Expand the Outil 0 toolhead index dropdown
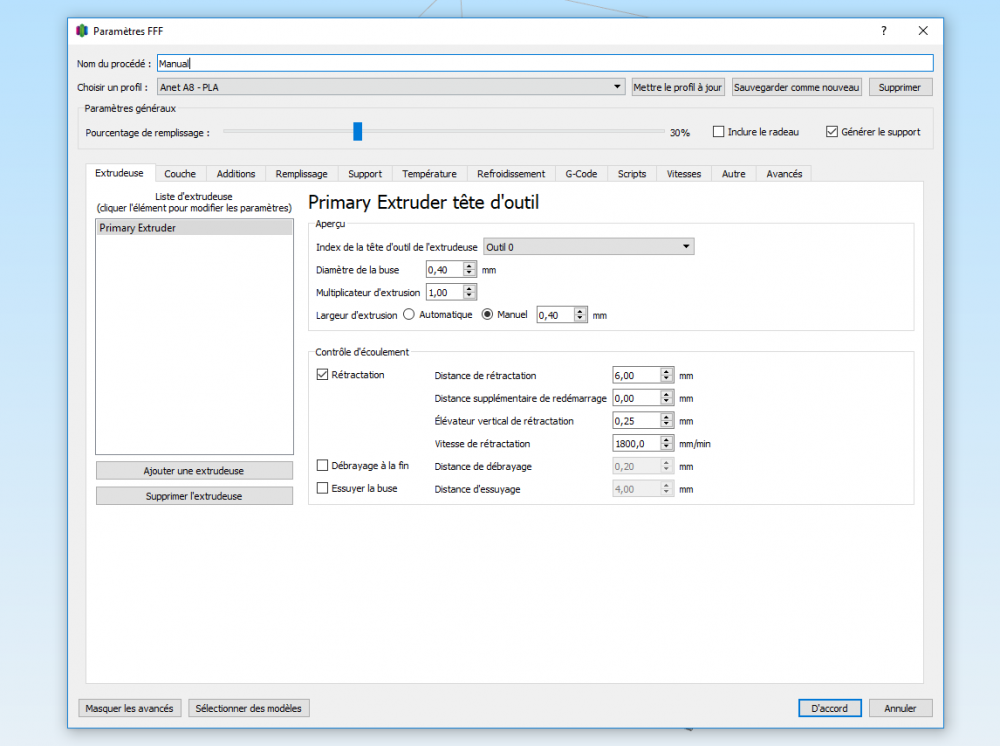Image resolution: width=1000 pixels, height=746 pixels. click(589, 247)
